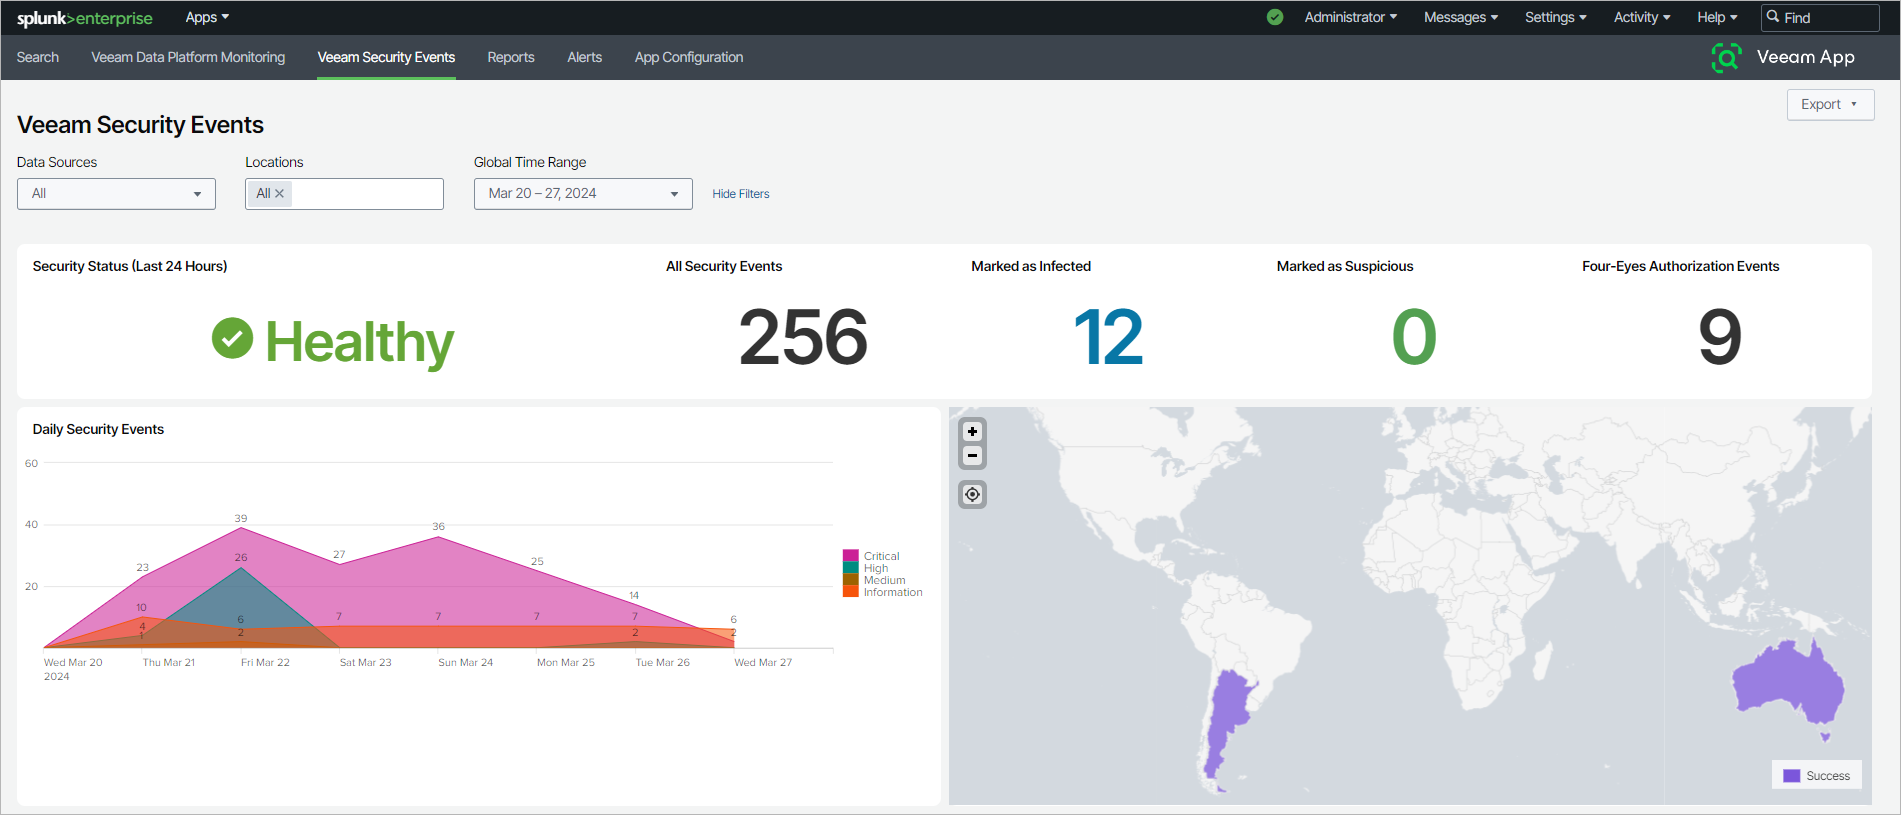
Task: Remove the All location tag
Action: coord(280,194)
